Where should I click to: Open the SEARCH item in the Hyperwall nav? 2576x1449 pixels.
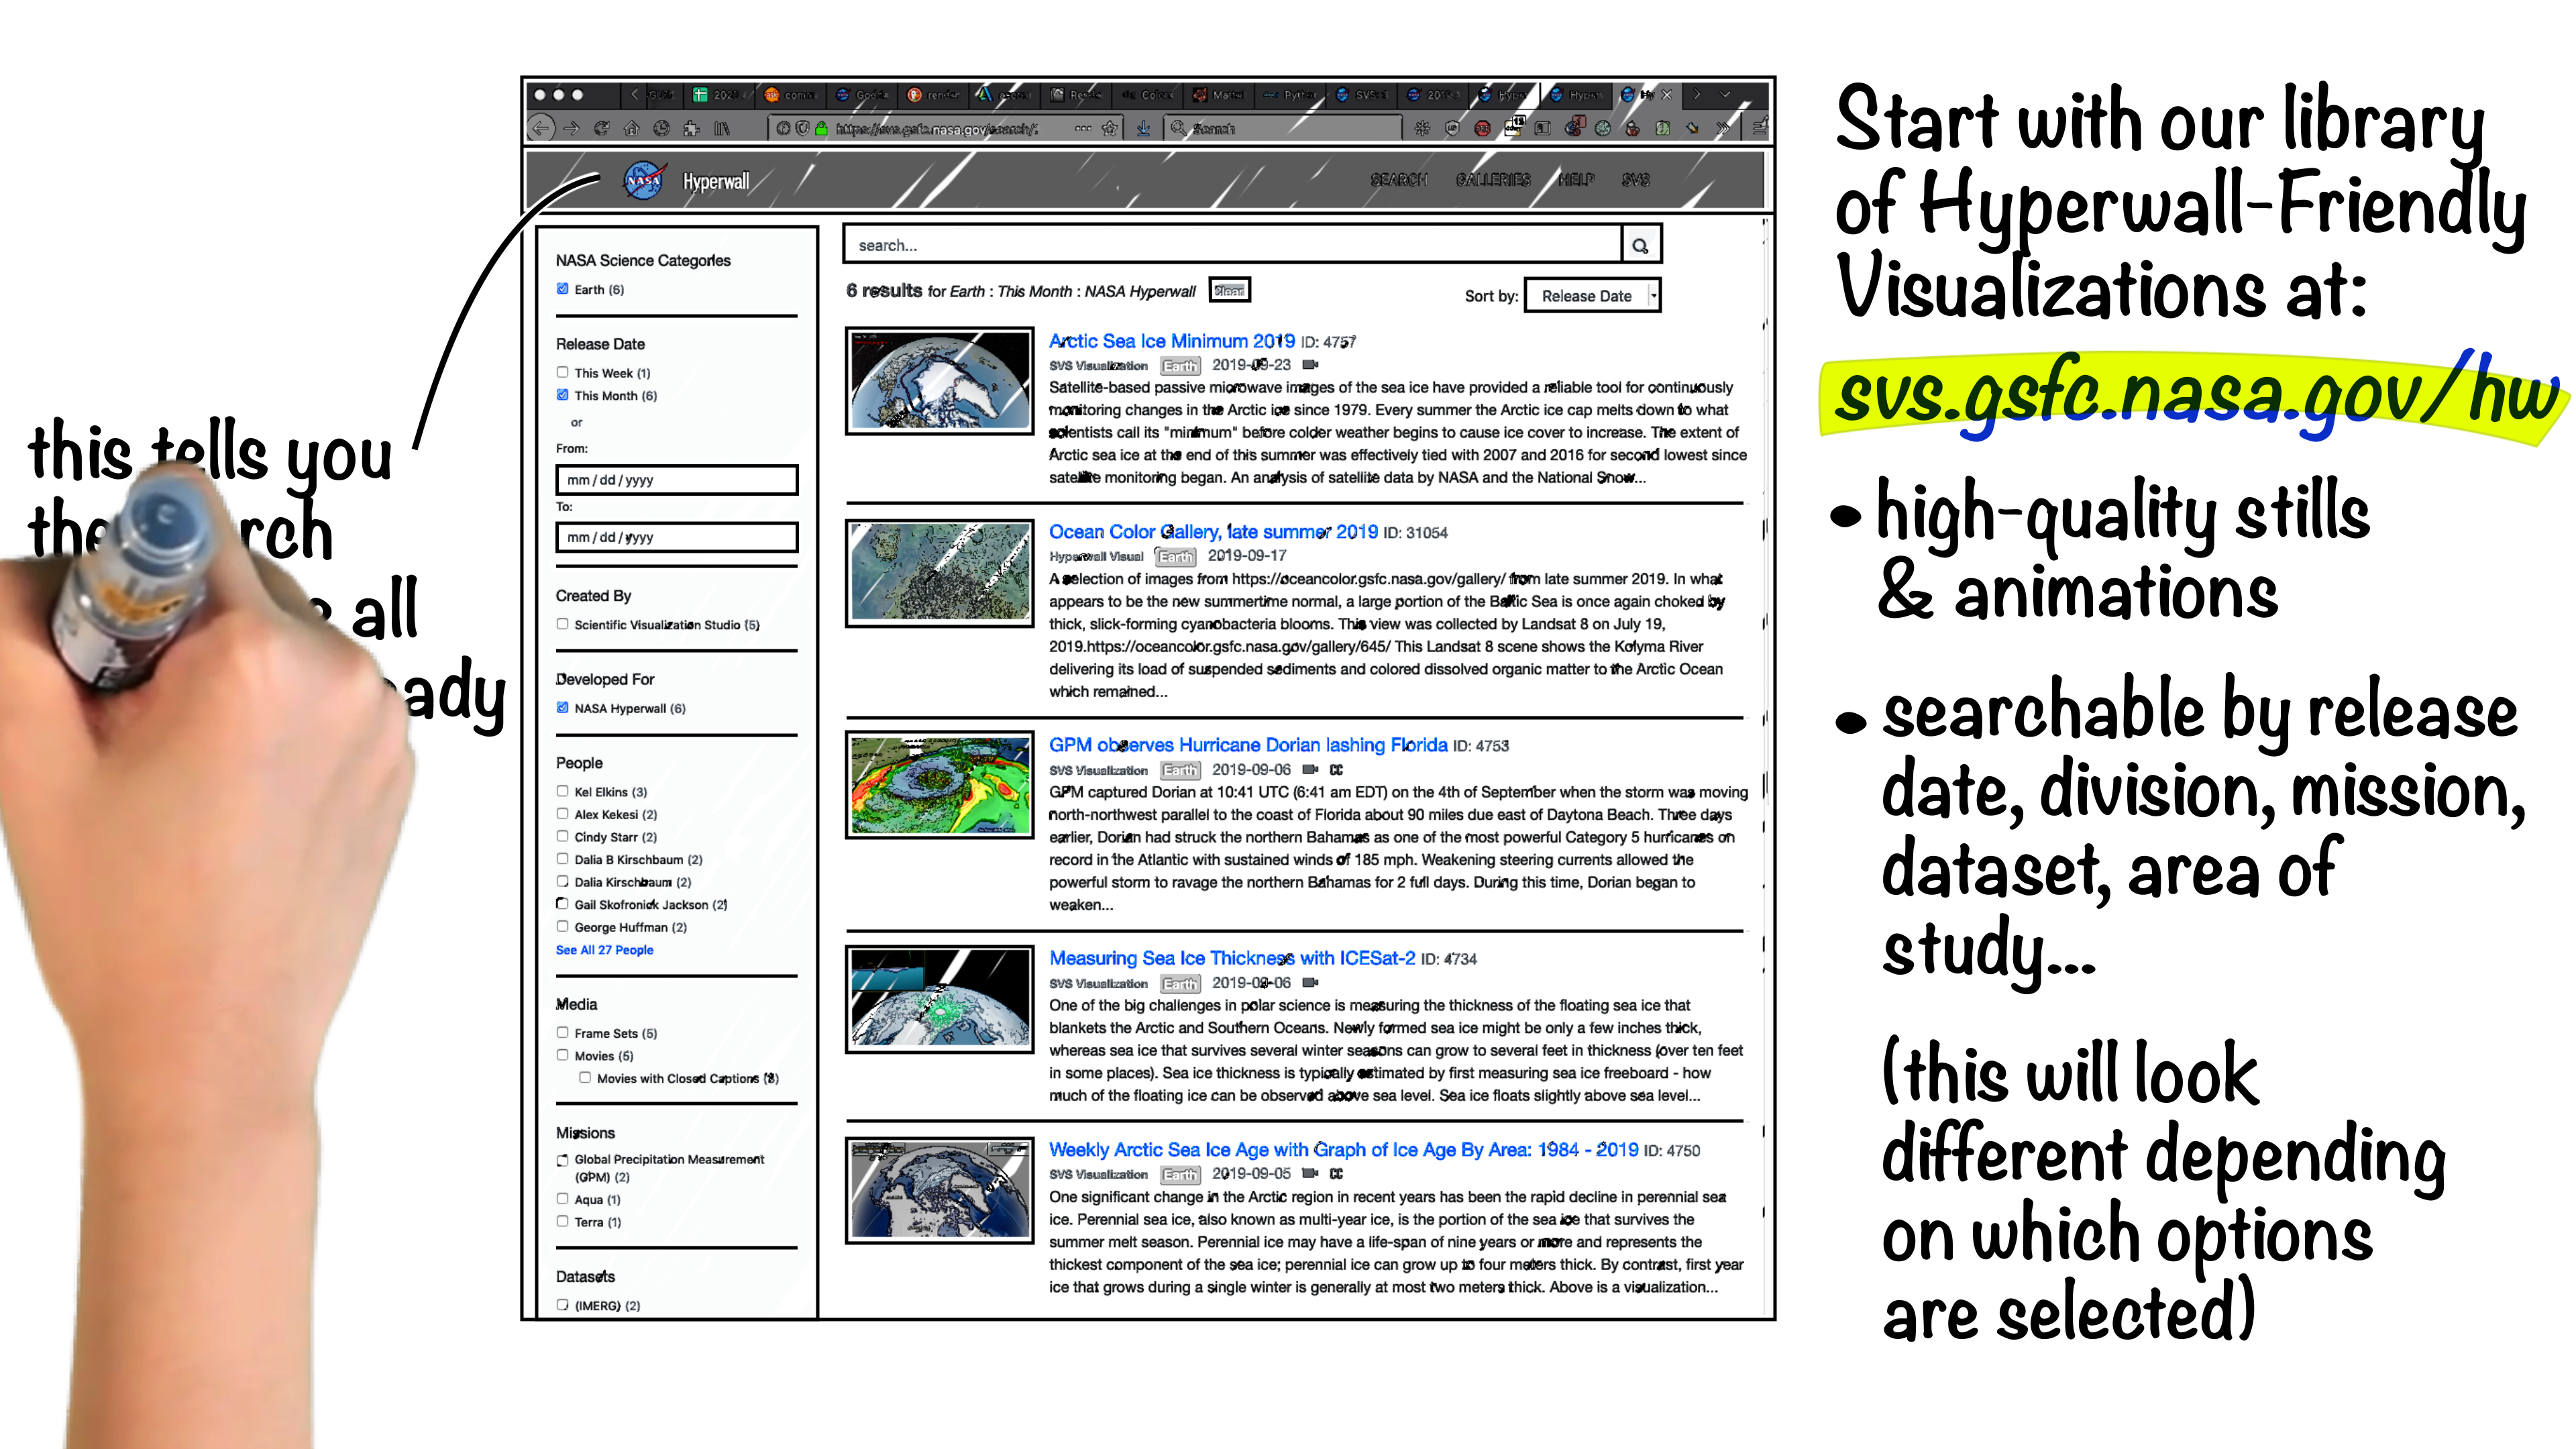(x=1398, y=180)
